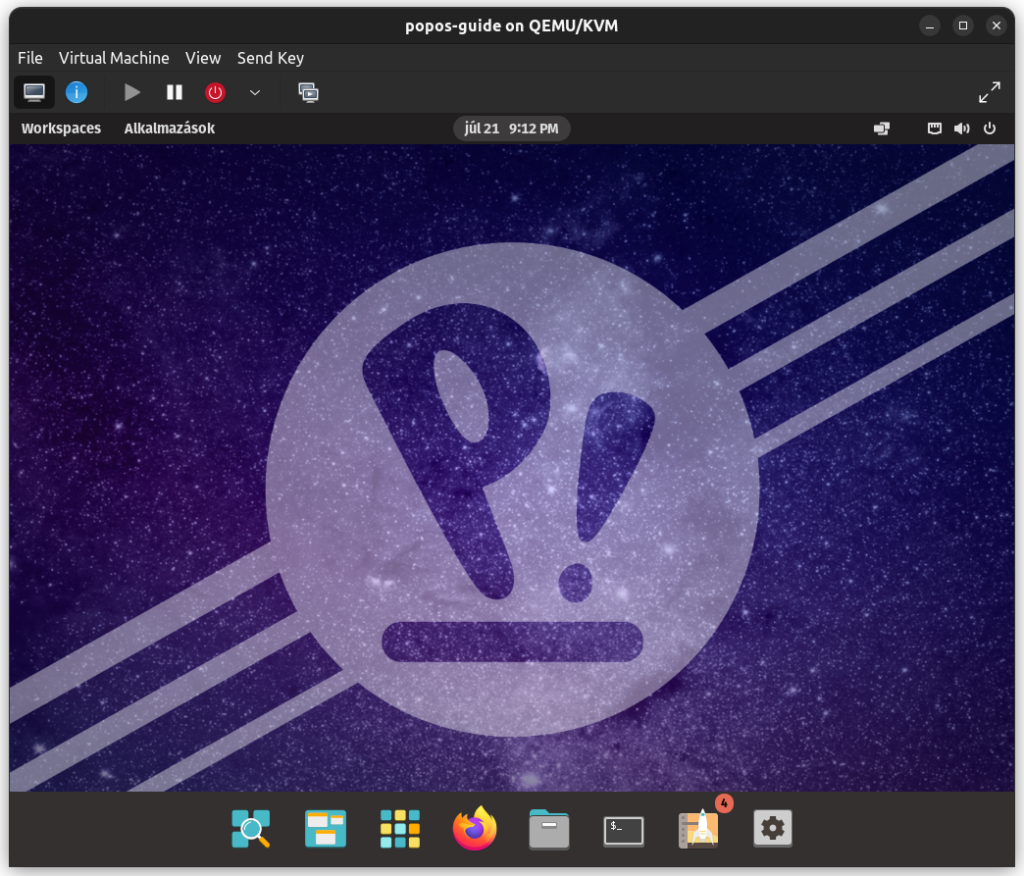The height and width of the screenshot is (876, 1024).
Task: Expand the shutdown options dropdown arrow
Action: coord(255,92)
